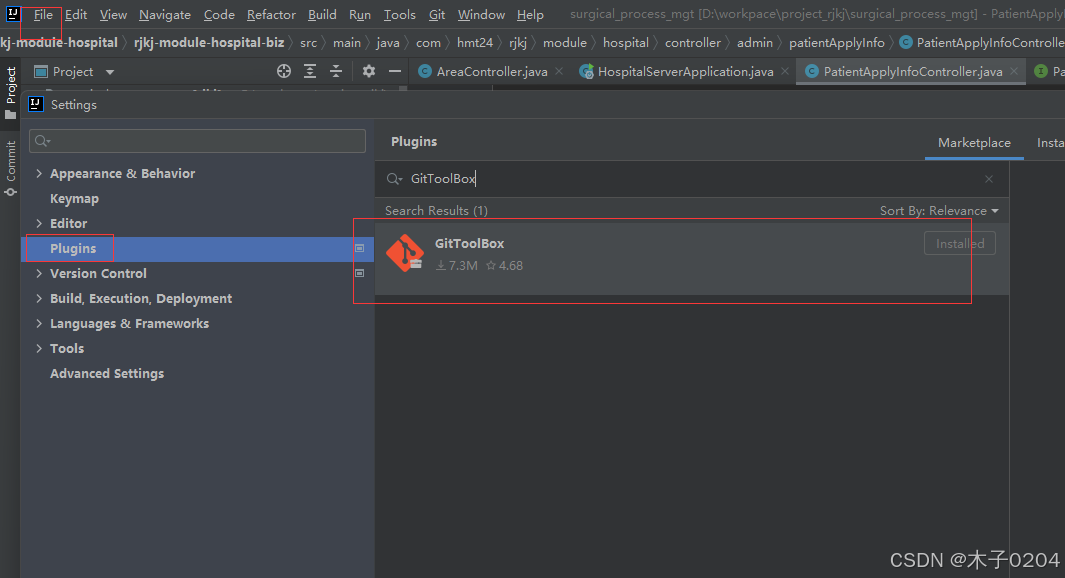Viewport: 1065px width, 578px height.
Task: Open the Edit menu
Action: click(75, 14)
